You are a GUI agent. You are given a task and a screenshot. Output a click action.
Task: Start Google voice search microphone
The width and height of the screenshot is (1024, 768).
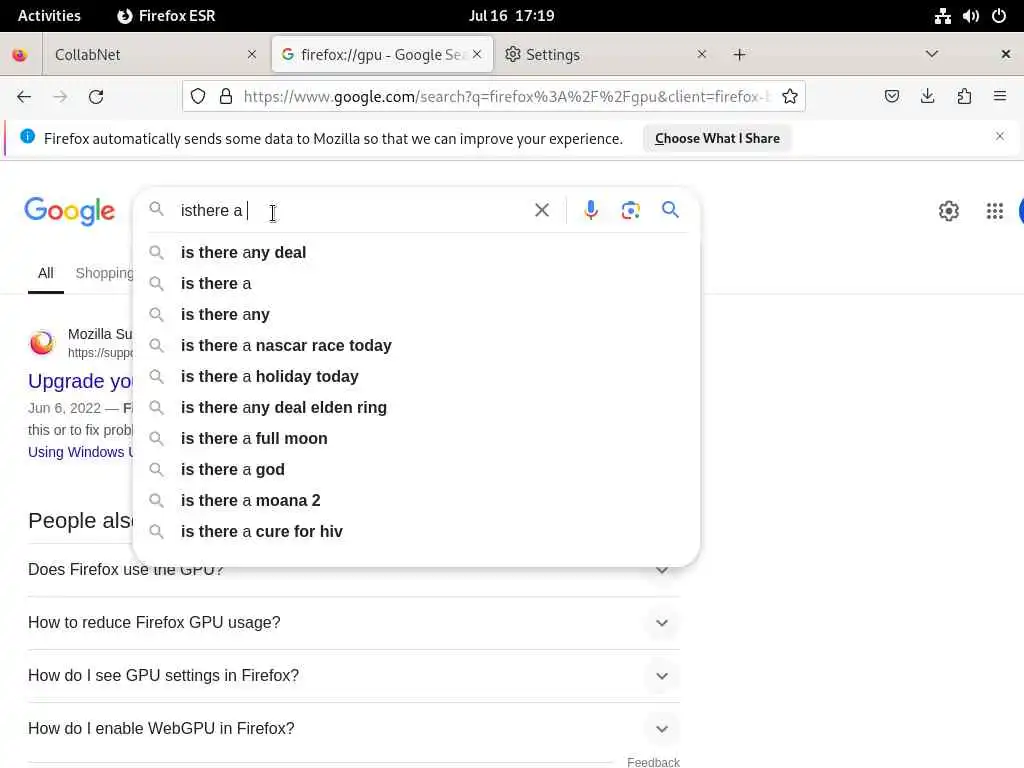(x=591, y=210)
